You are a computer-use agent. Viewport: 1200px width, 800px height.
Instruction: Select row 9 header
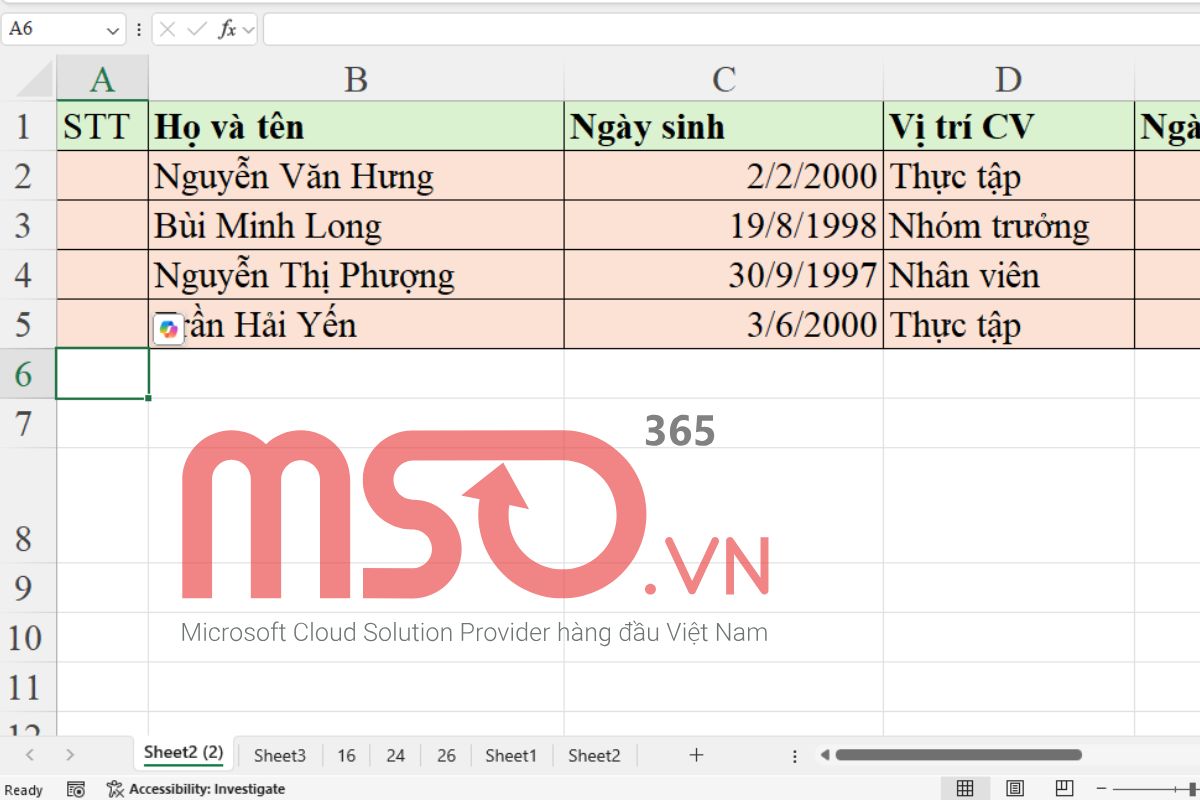[x=28, y=588]
